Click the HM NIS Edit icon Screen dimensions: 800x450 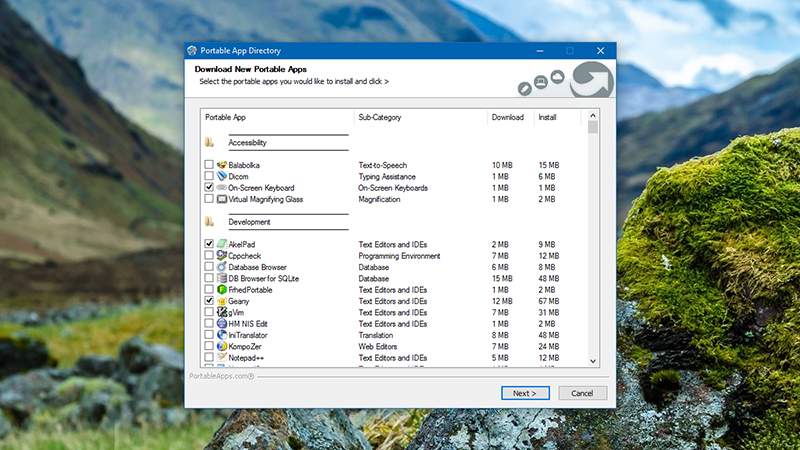(221, 323)
